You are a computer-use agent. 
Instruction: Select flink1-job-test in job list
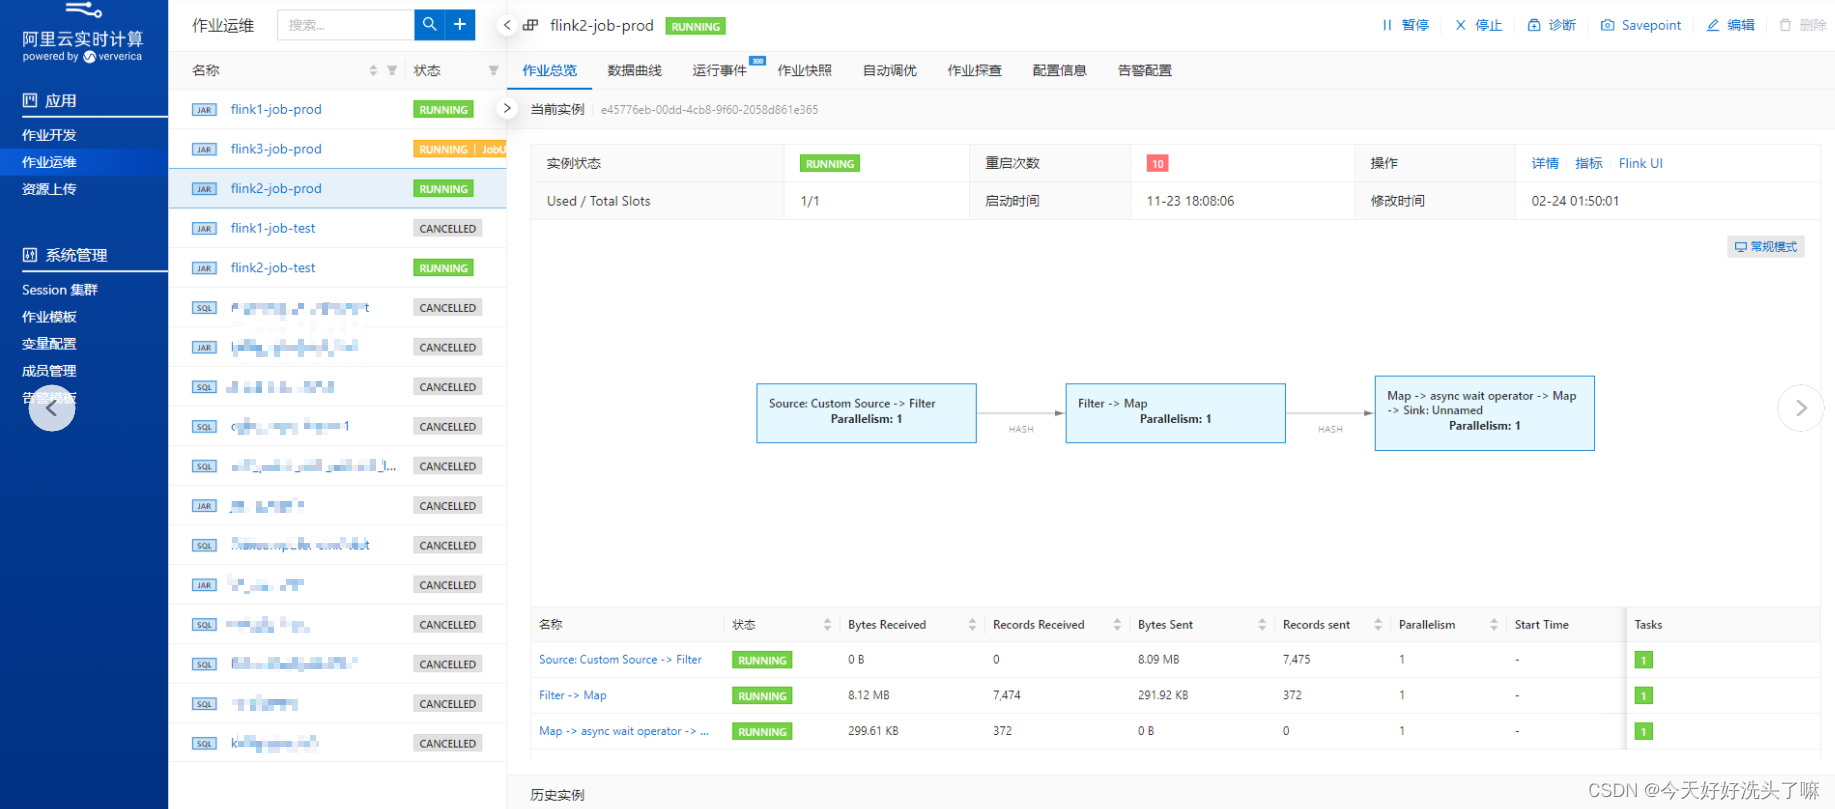click(x=273, y=228)
